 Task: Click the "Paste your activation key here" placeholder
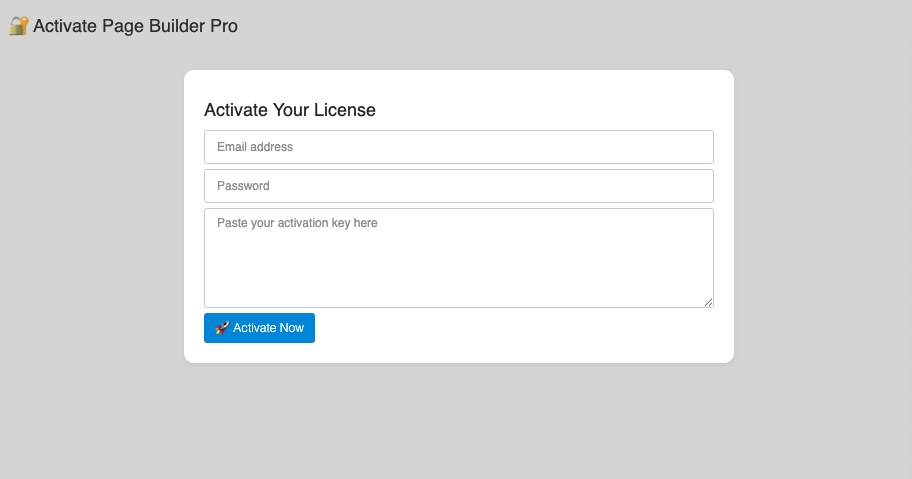point(297,223)
